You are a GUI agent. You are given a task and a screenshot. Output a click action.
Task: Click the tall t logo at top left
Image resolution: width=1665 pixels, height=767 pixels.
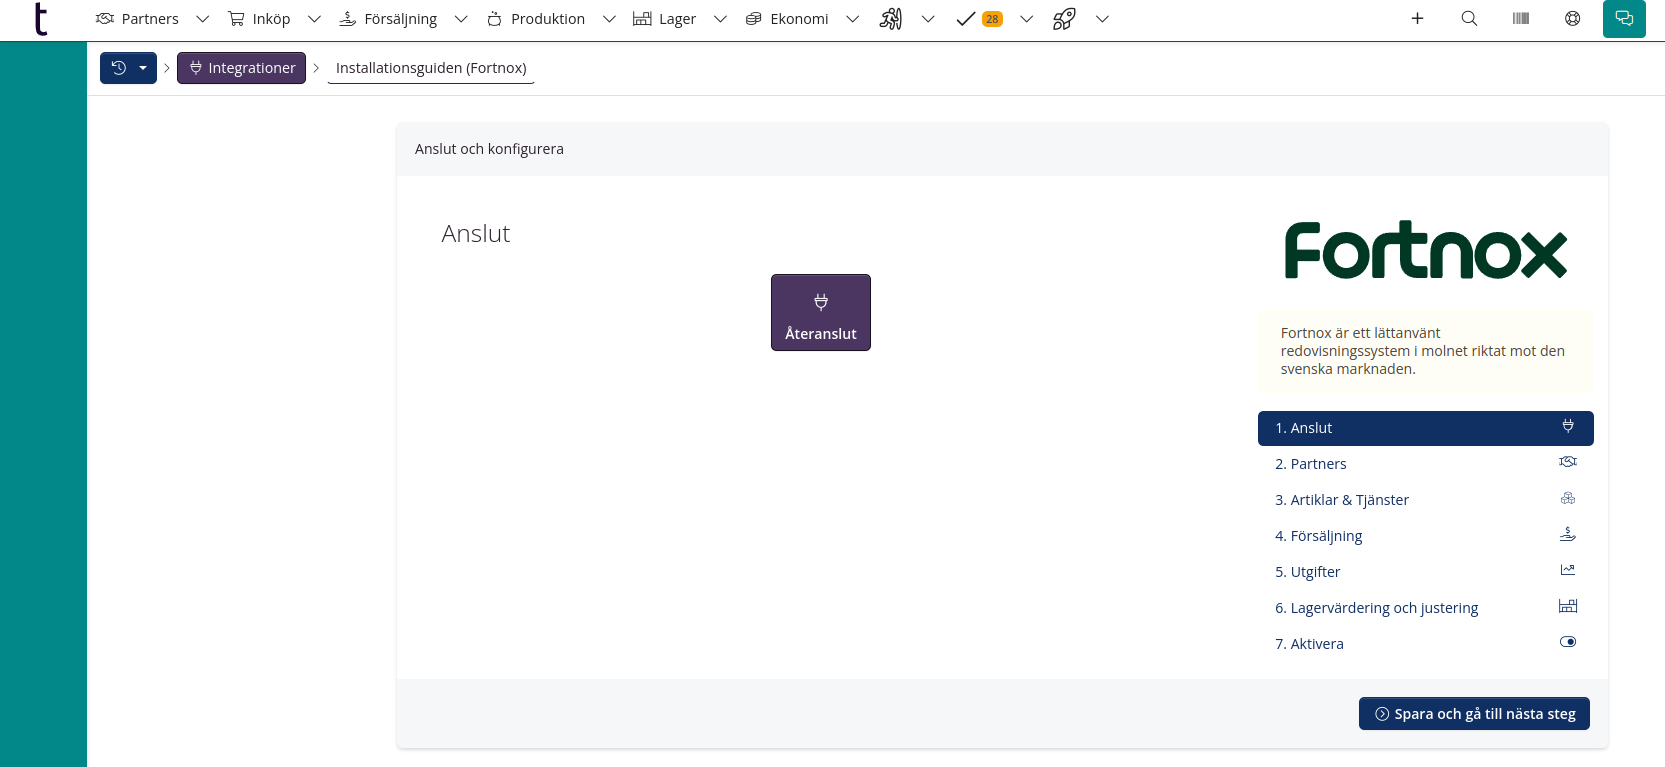pyautogui.click(x=40, y=19)
